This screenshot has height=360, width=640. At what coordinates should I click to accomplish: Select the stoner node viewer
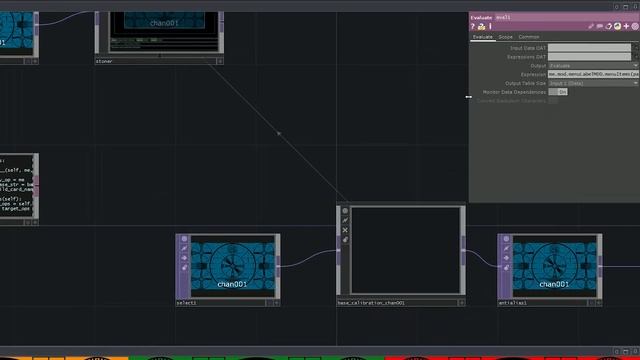pyautogui.click(x=164, y=31)
